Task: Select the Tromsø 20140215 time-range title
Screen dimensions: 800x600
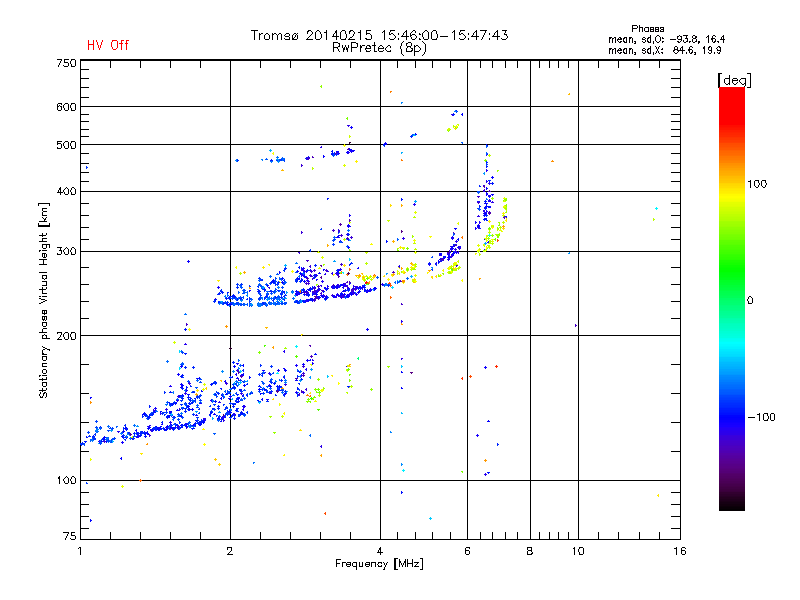Action: pos(379,35)
